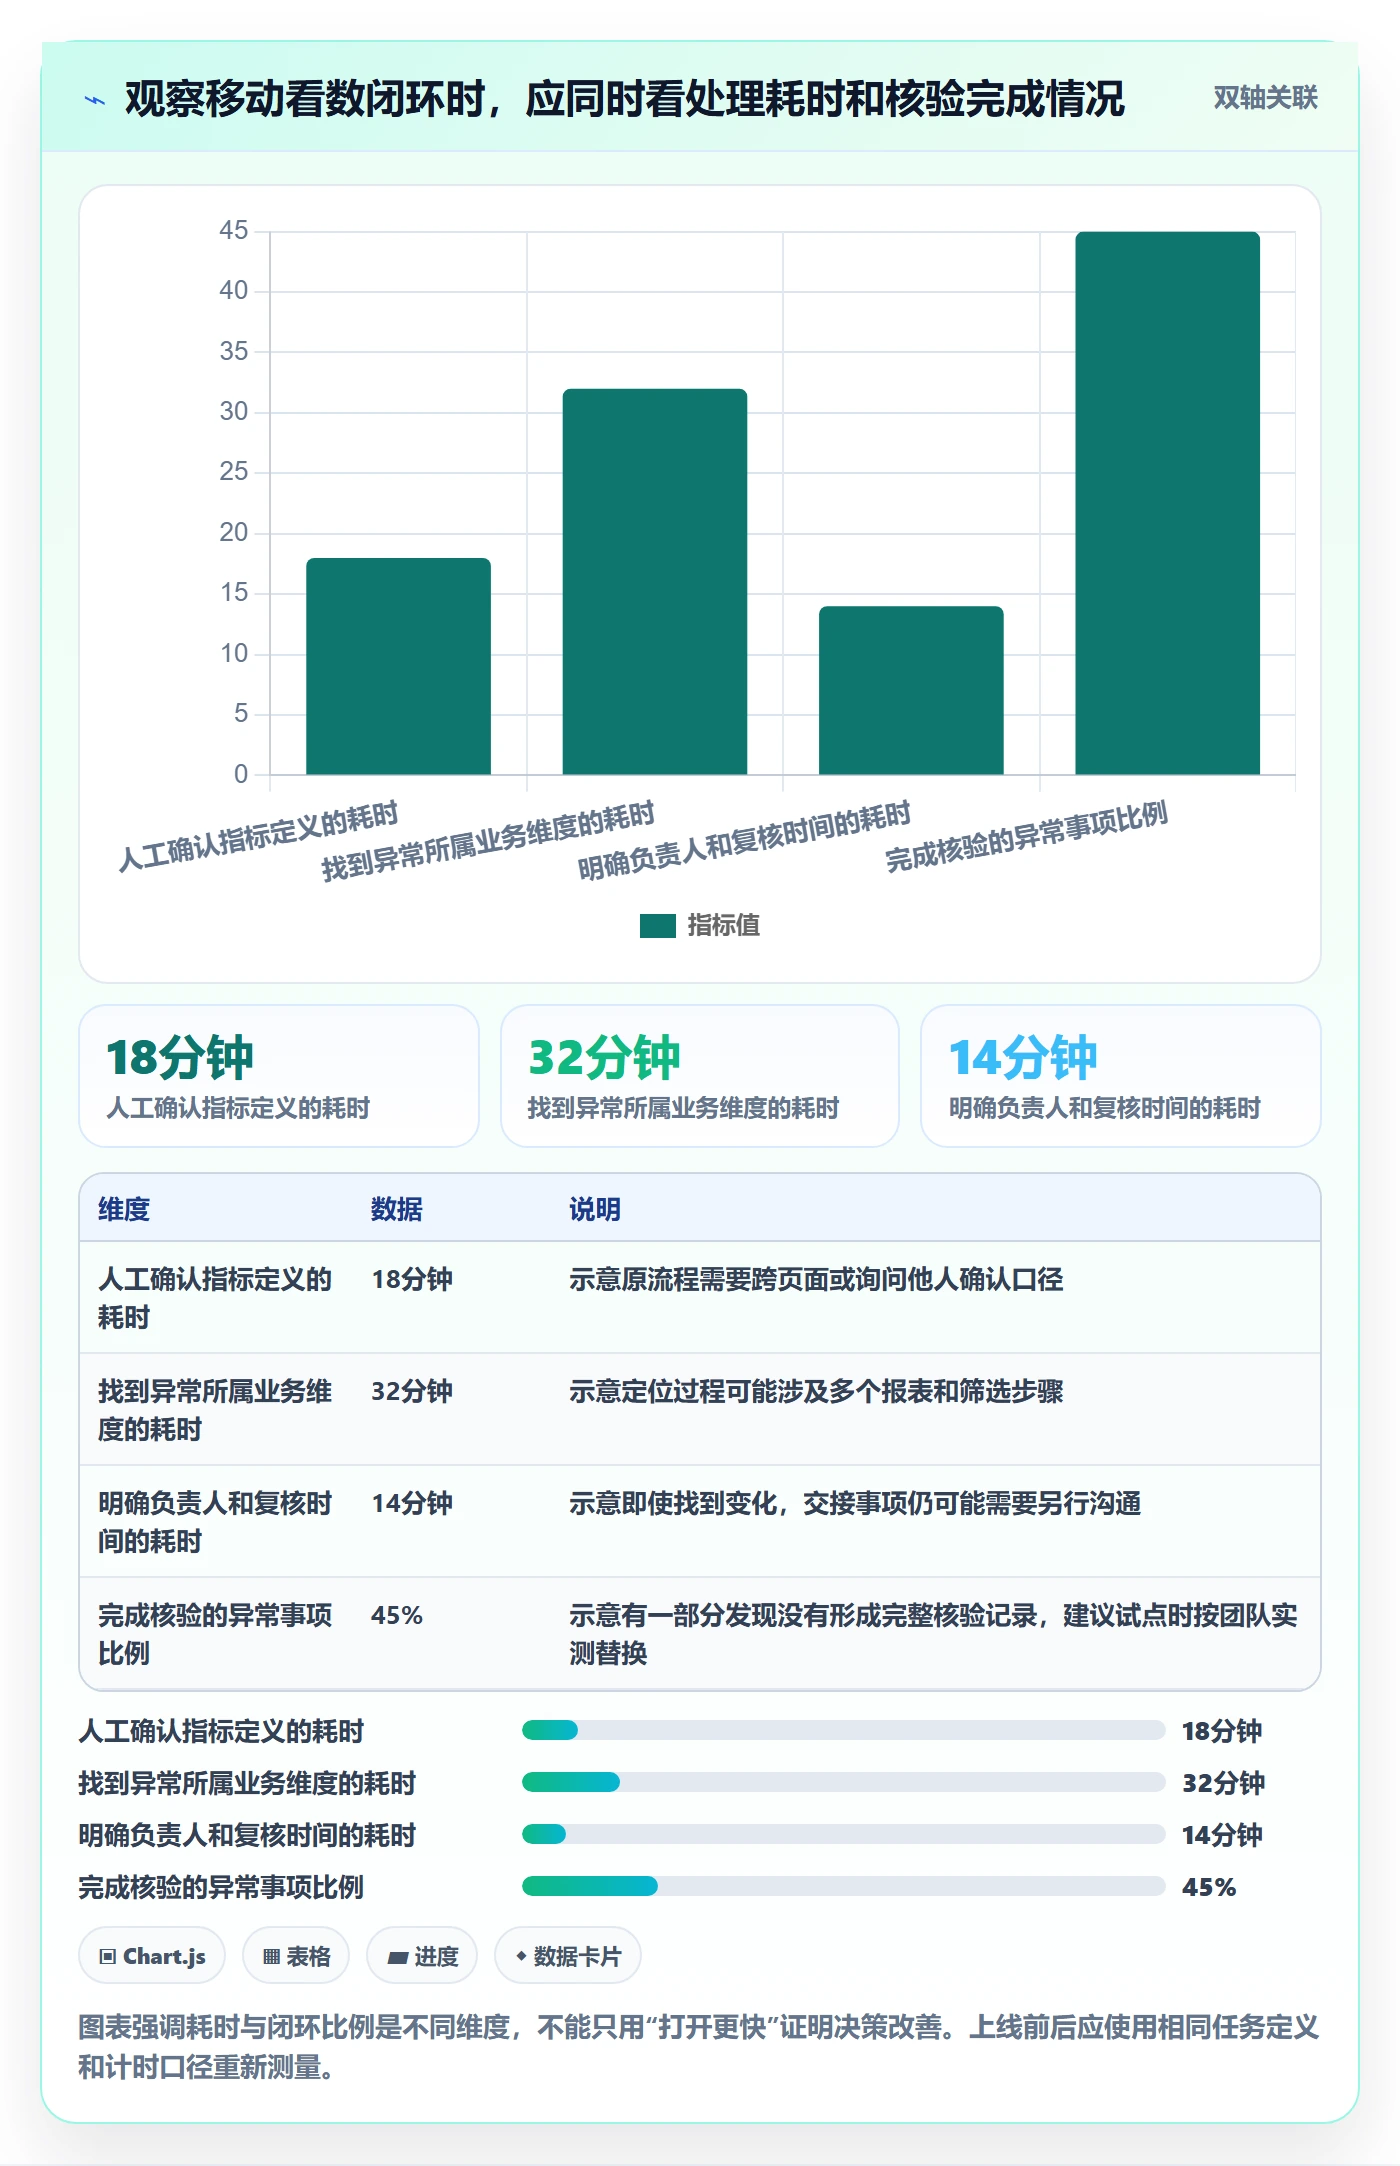Click description about 没有形成完整核验记录
The image size is (1400, 2166).
point(933,1634)
